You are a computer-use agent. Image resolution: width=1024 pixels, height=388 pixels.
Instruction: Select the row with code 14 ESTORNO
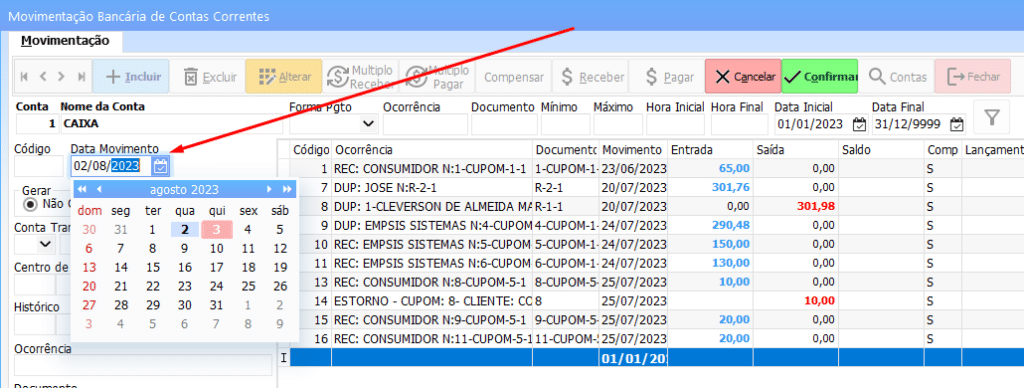tap(656, 301)
